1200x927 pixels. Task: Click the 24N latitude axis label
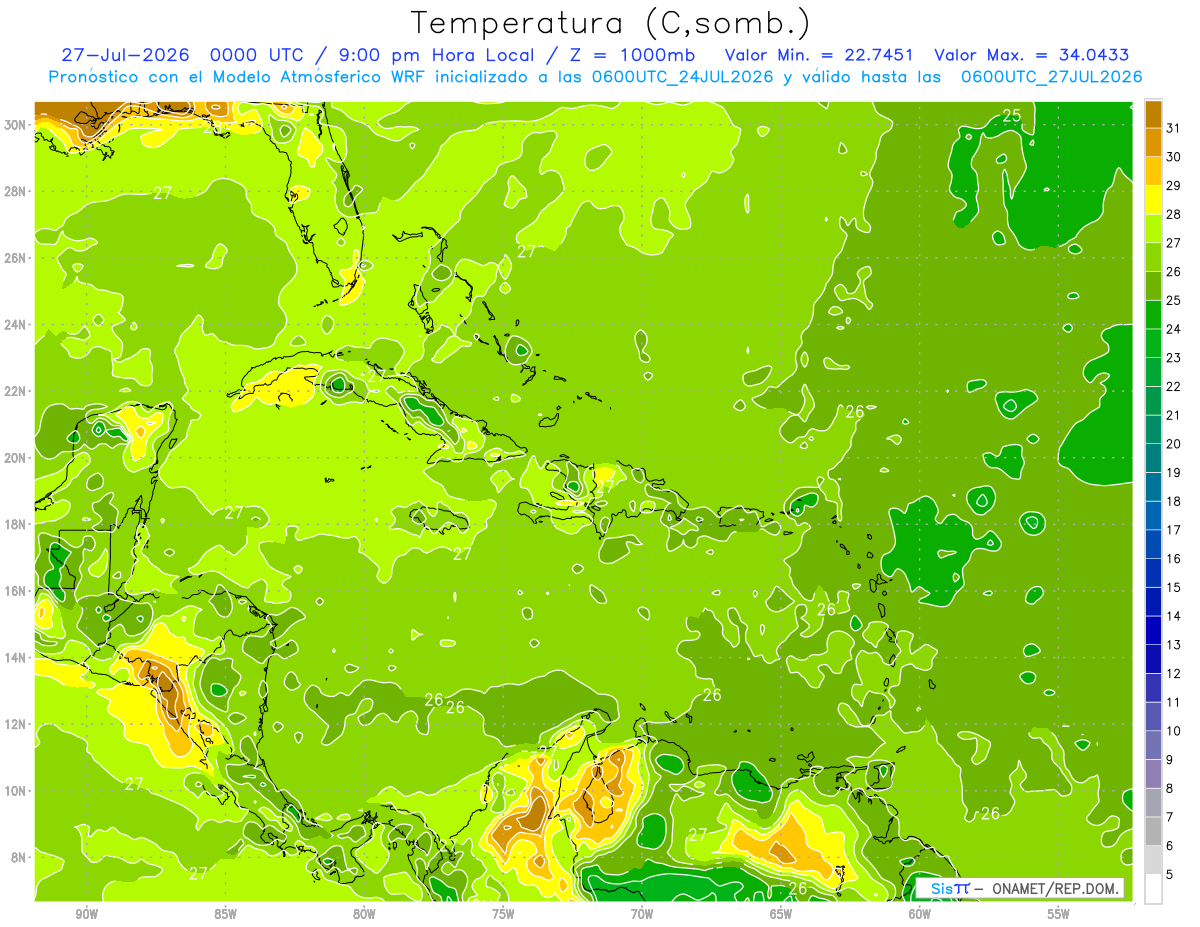[x=16, y=324]
